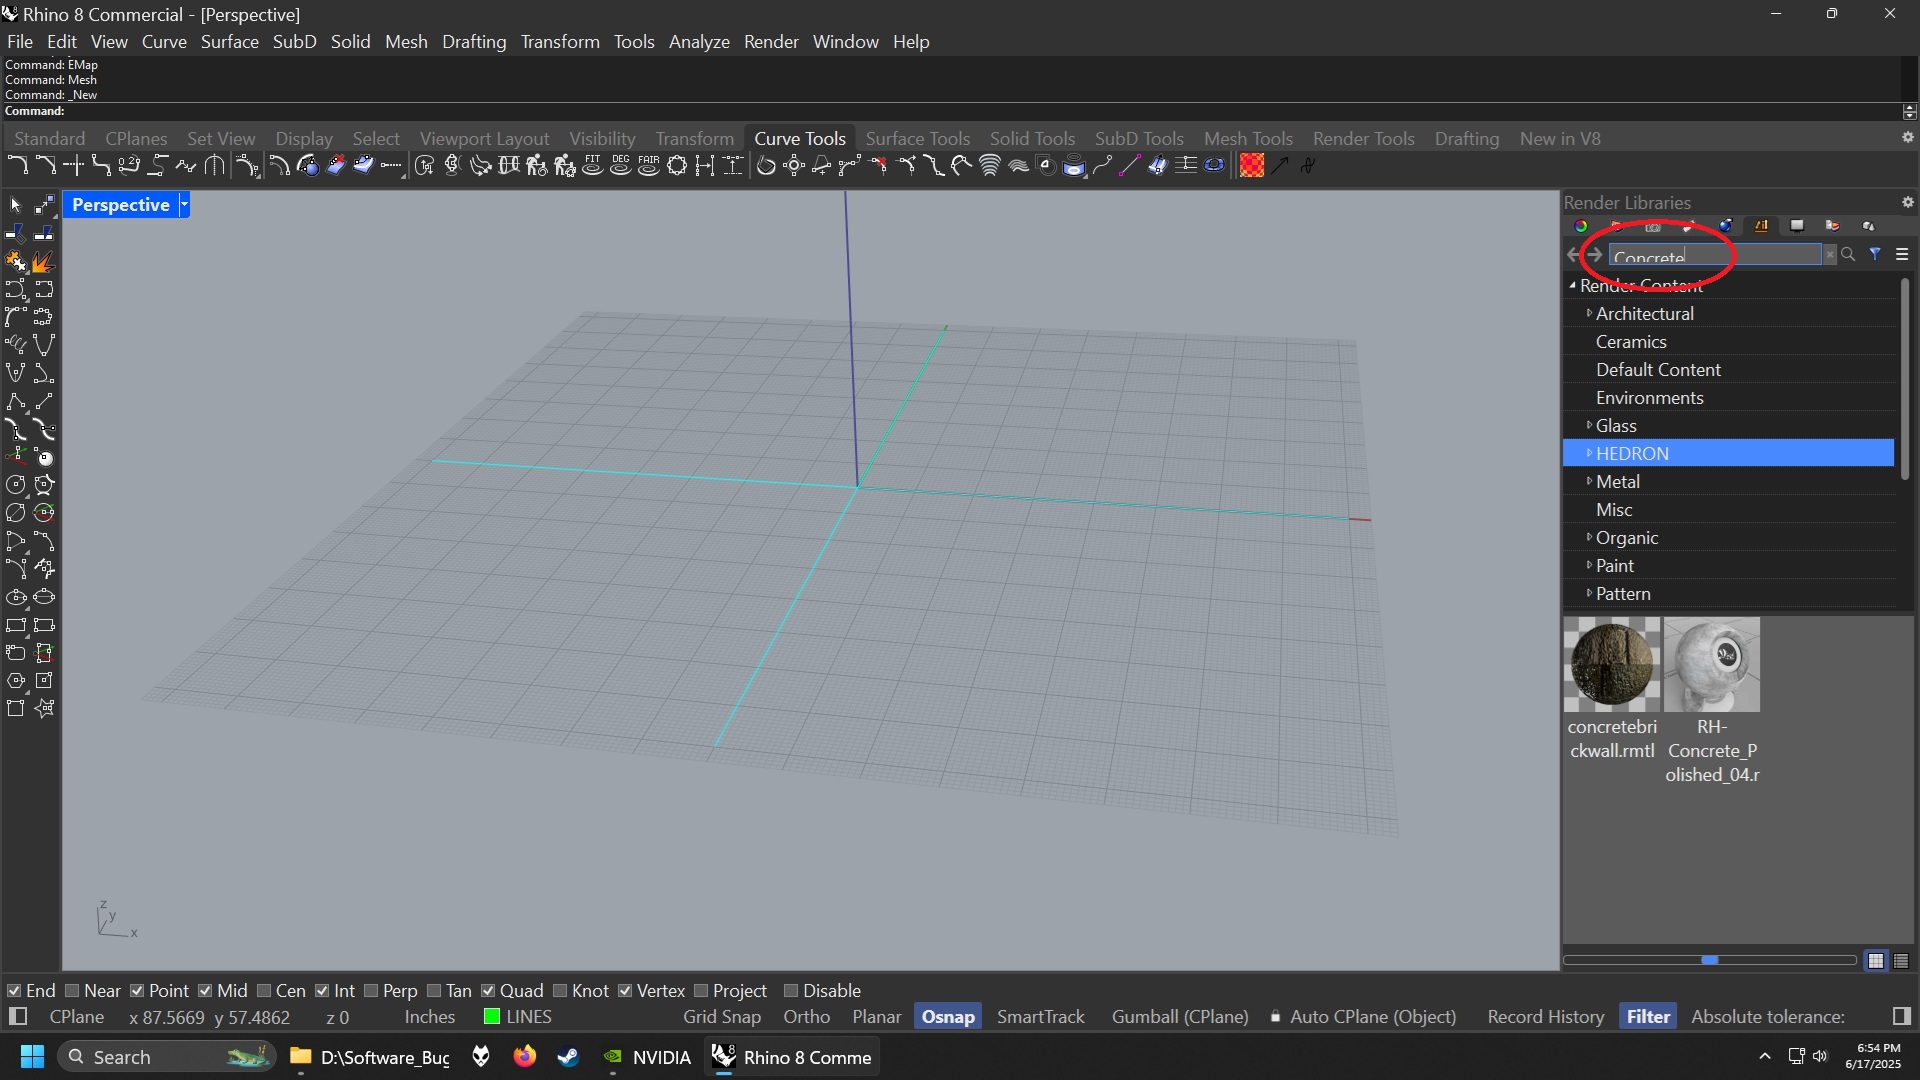Expand the Organic folder
1920x1080 pixels.
(x=1589, y=537)
